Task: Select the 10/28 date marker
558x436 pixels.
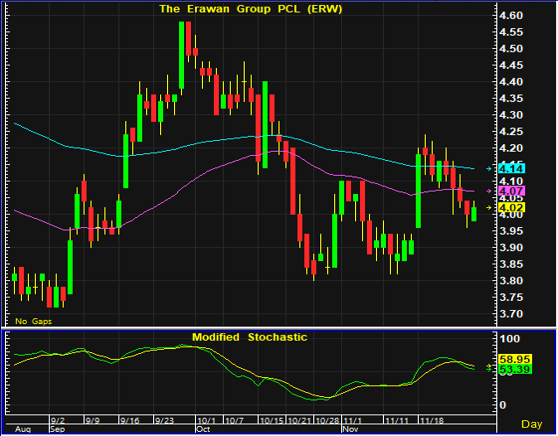Action: click(328, 421)
